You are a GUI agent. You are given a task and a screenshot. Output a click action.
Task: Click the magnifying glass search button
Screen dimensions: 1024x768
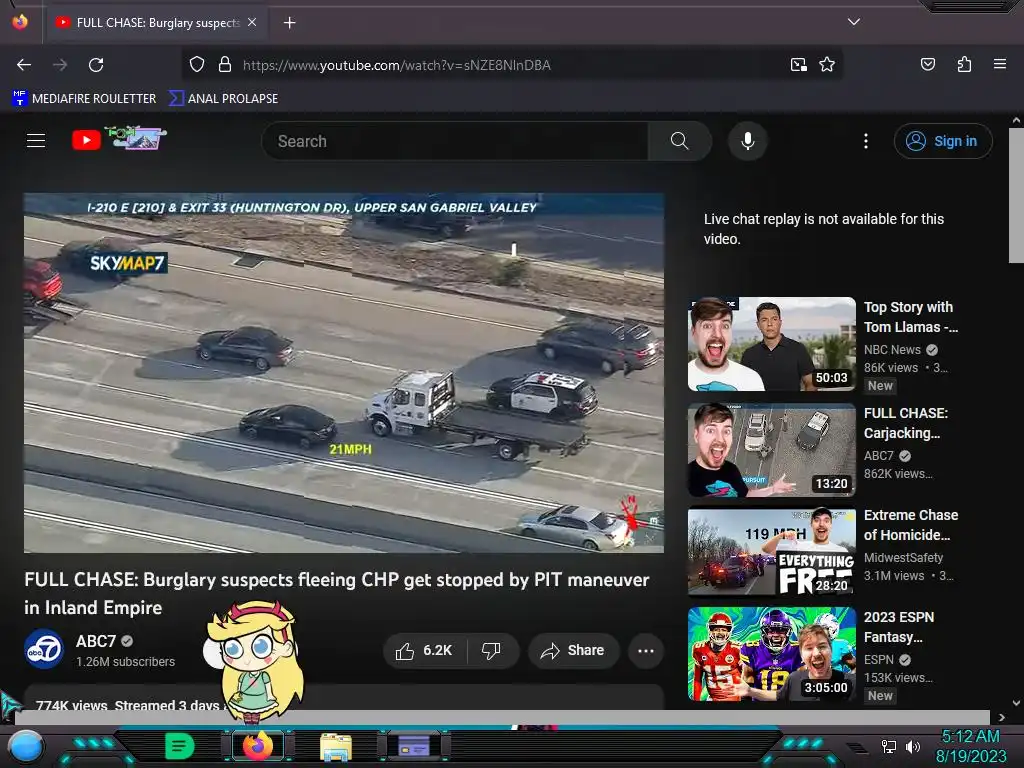679,141
